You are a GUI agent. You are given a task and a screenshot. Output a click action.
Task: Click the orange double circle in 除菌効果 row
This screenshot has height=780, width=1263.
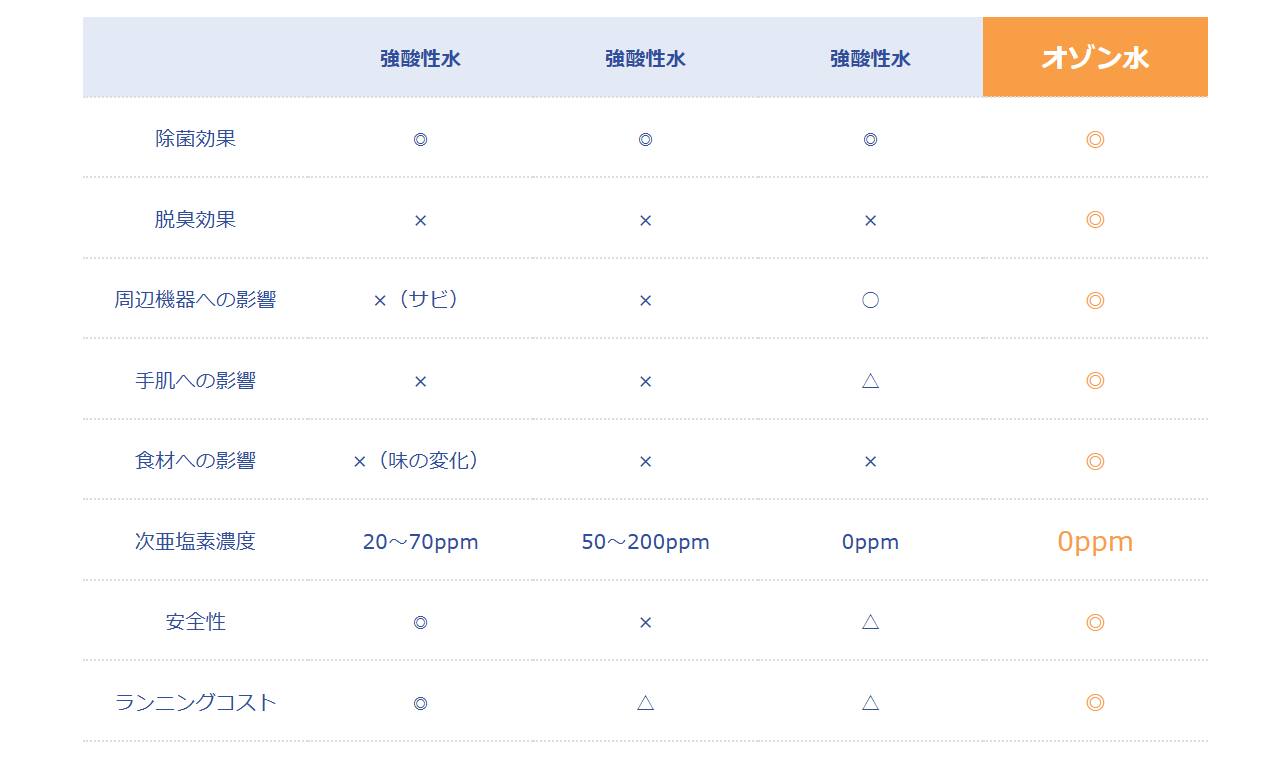coord(1095,139)
